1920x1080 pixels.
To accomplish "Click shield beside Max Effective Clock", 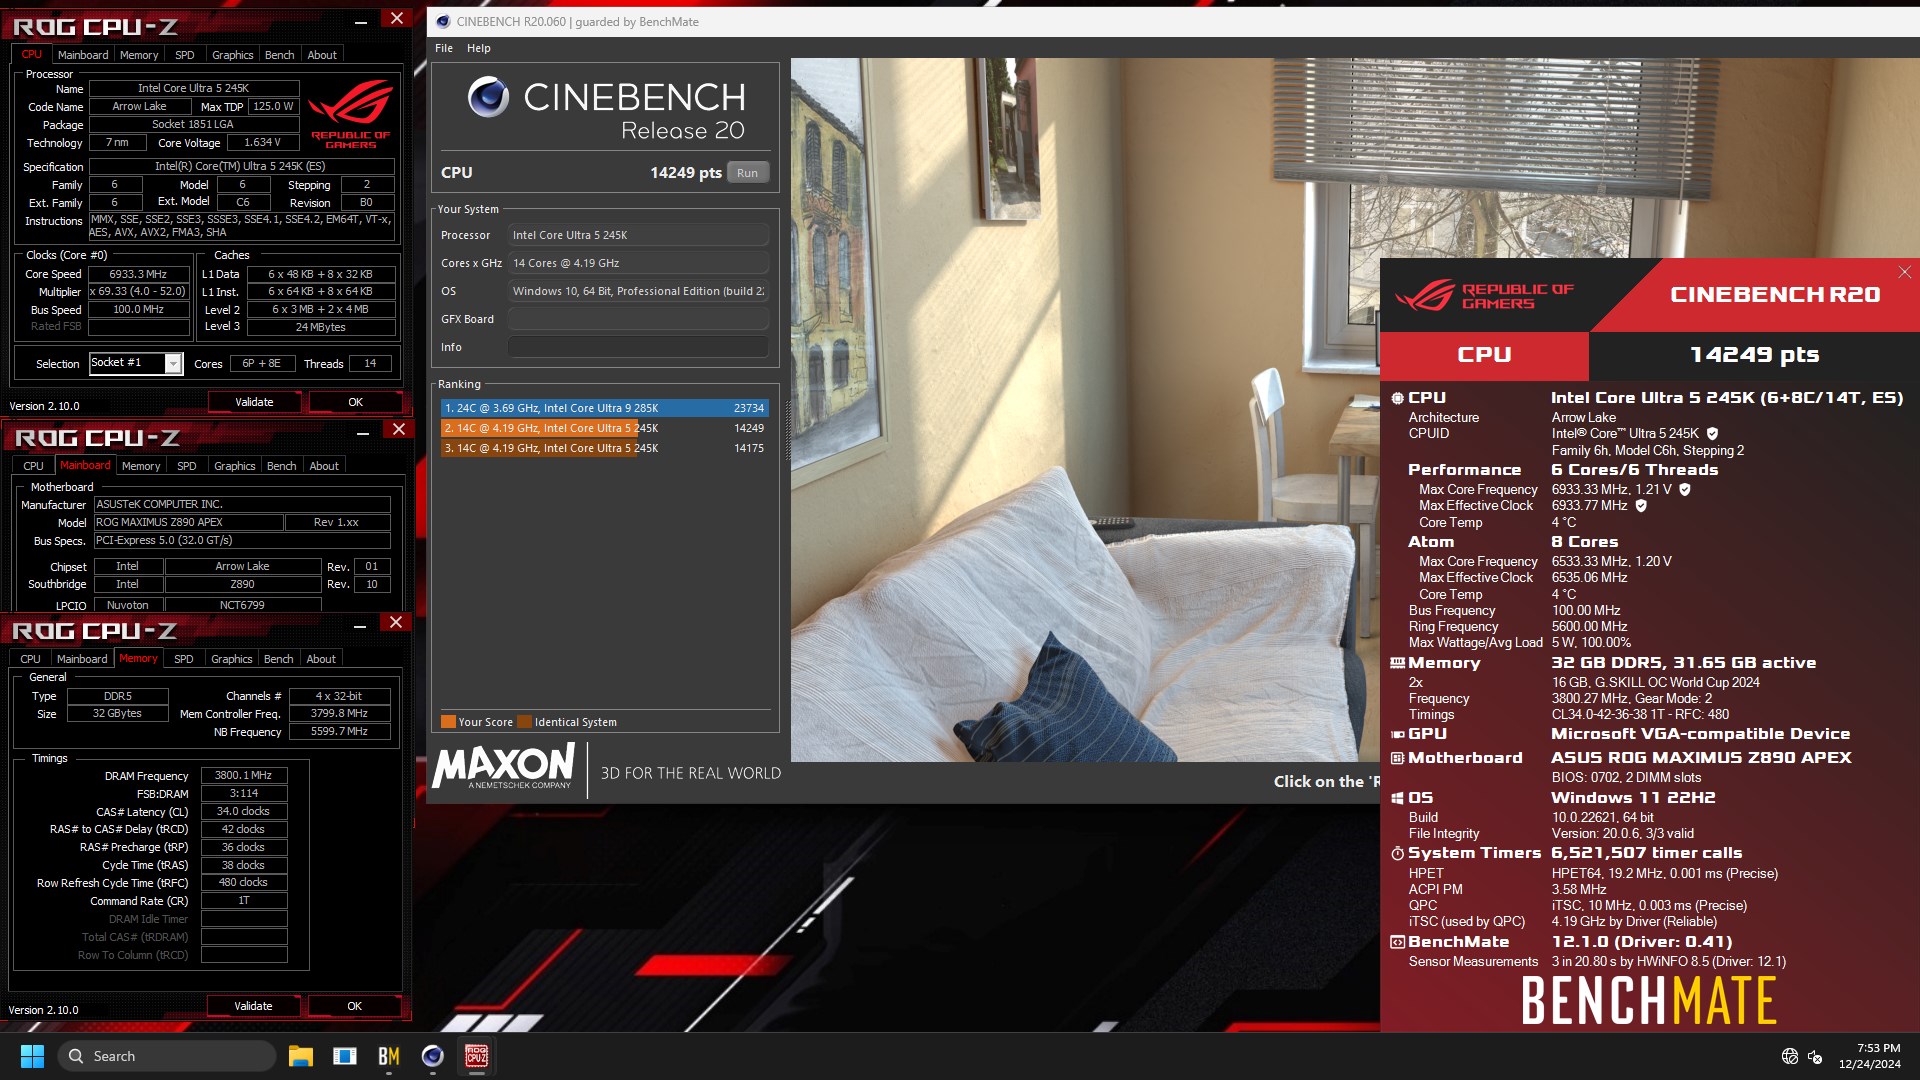I will [x=1641, y=506].
